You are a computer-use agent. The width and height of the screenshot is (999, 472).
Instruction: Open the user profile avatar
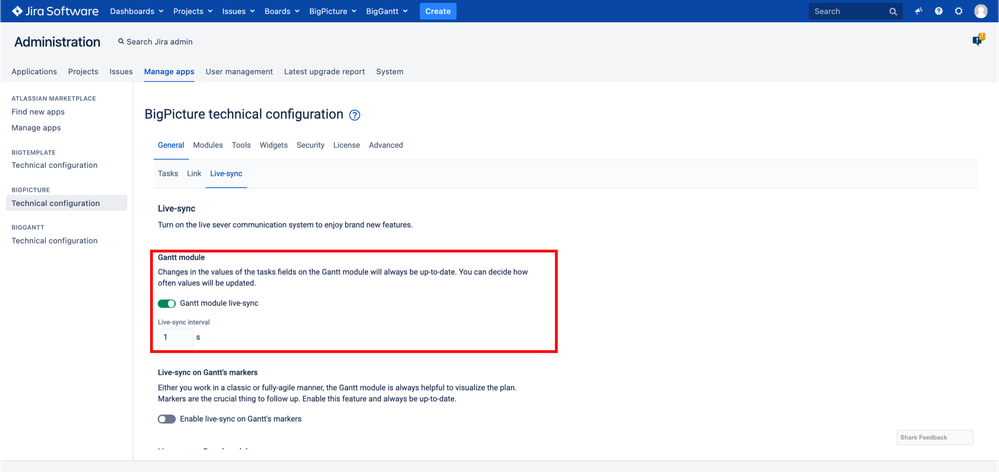click(x=981, y=11)
